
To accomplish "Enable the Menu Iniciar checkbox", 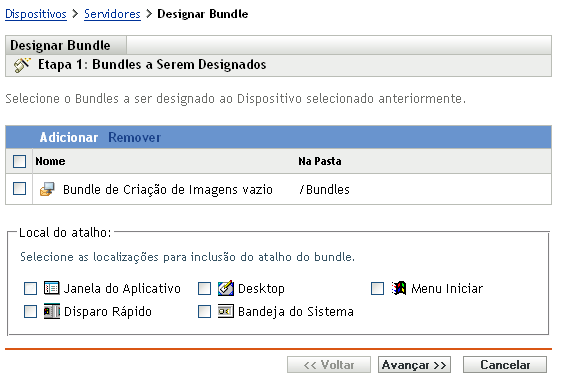I will point(377,288).
